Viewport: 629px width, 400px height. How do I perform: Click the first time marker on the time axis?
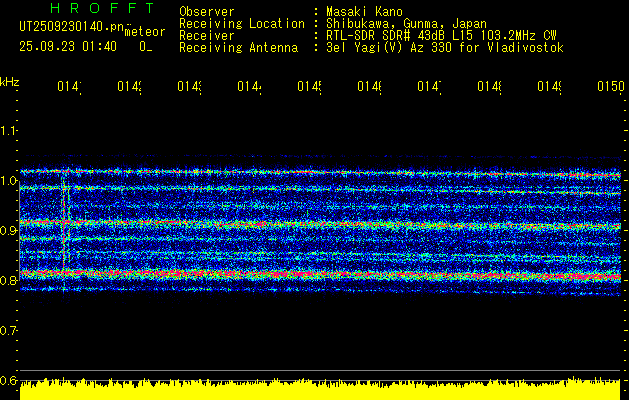(x=68, y=88)
